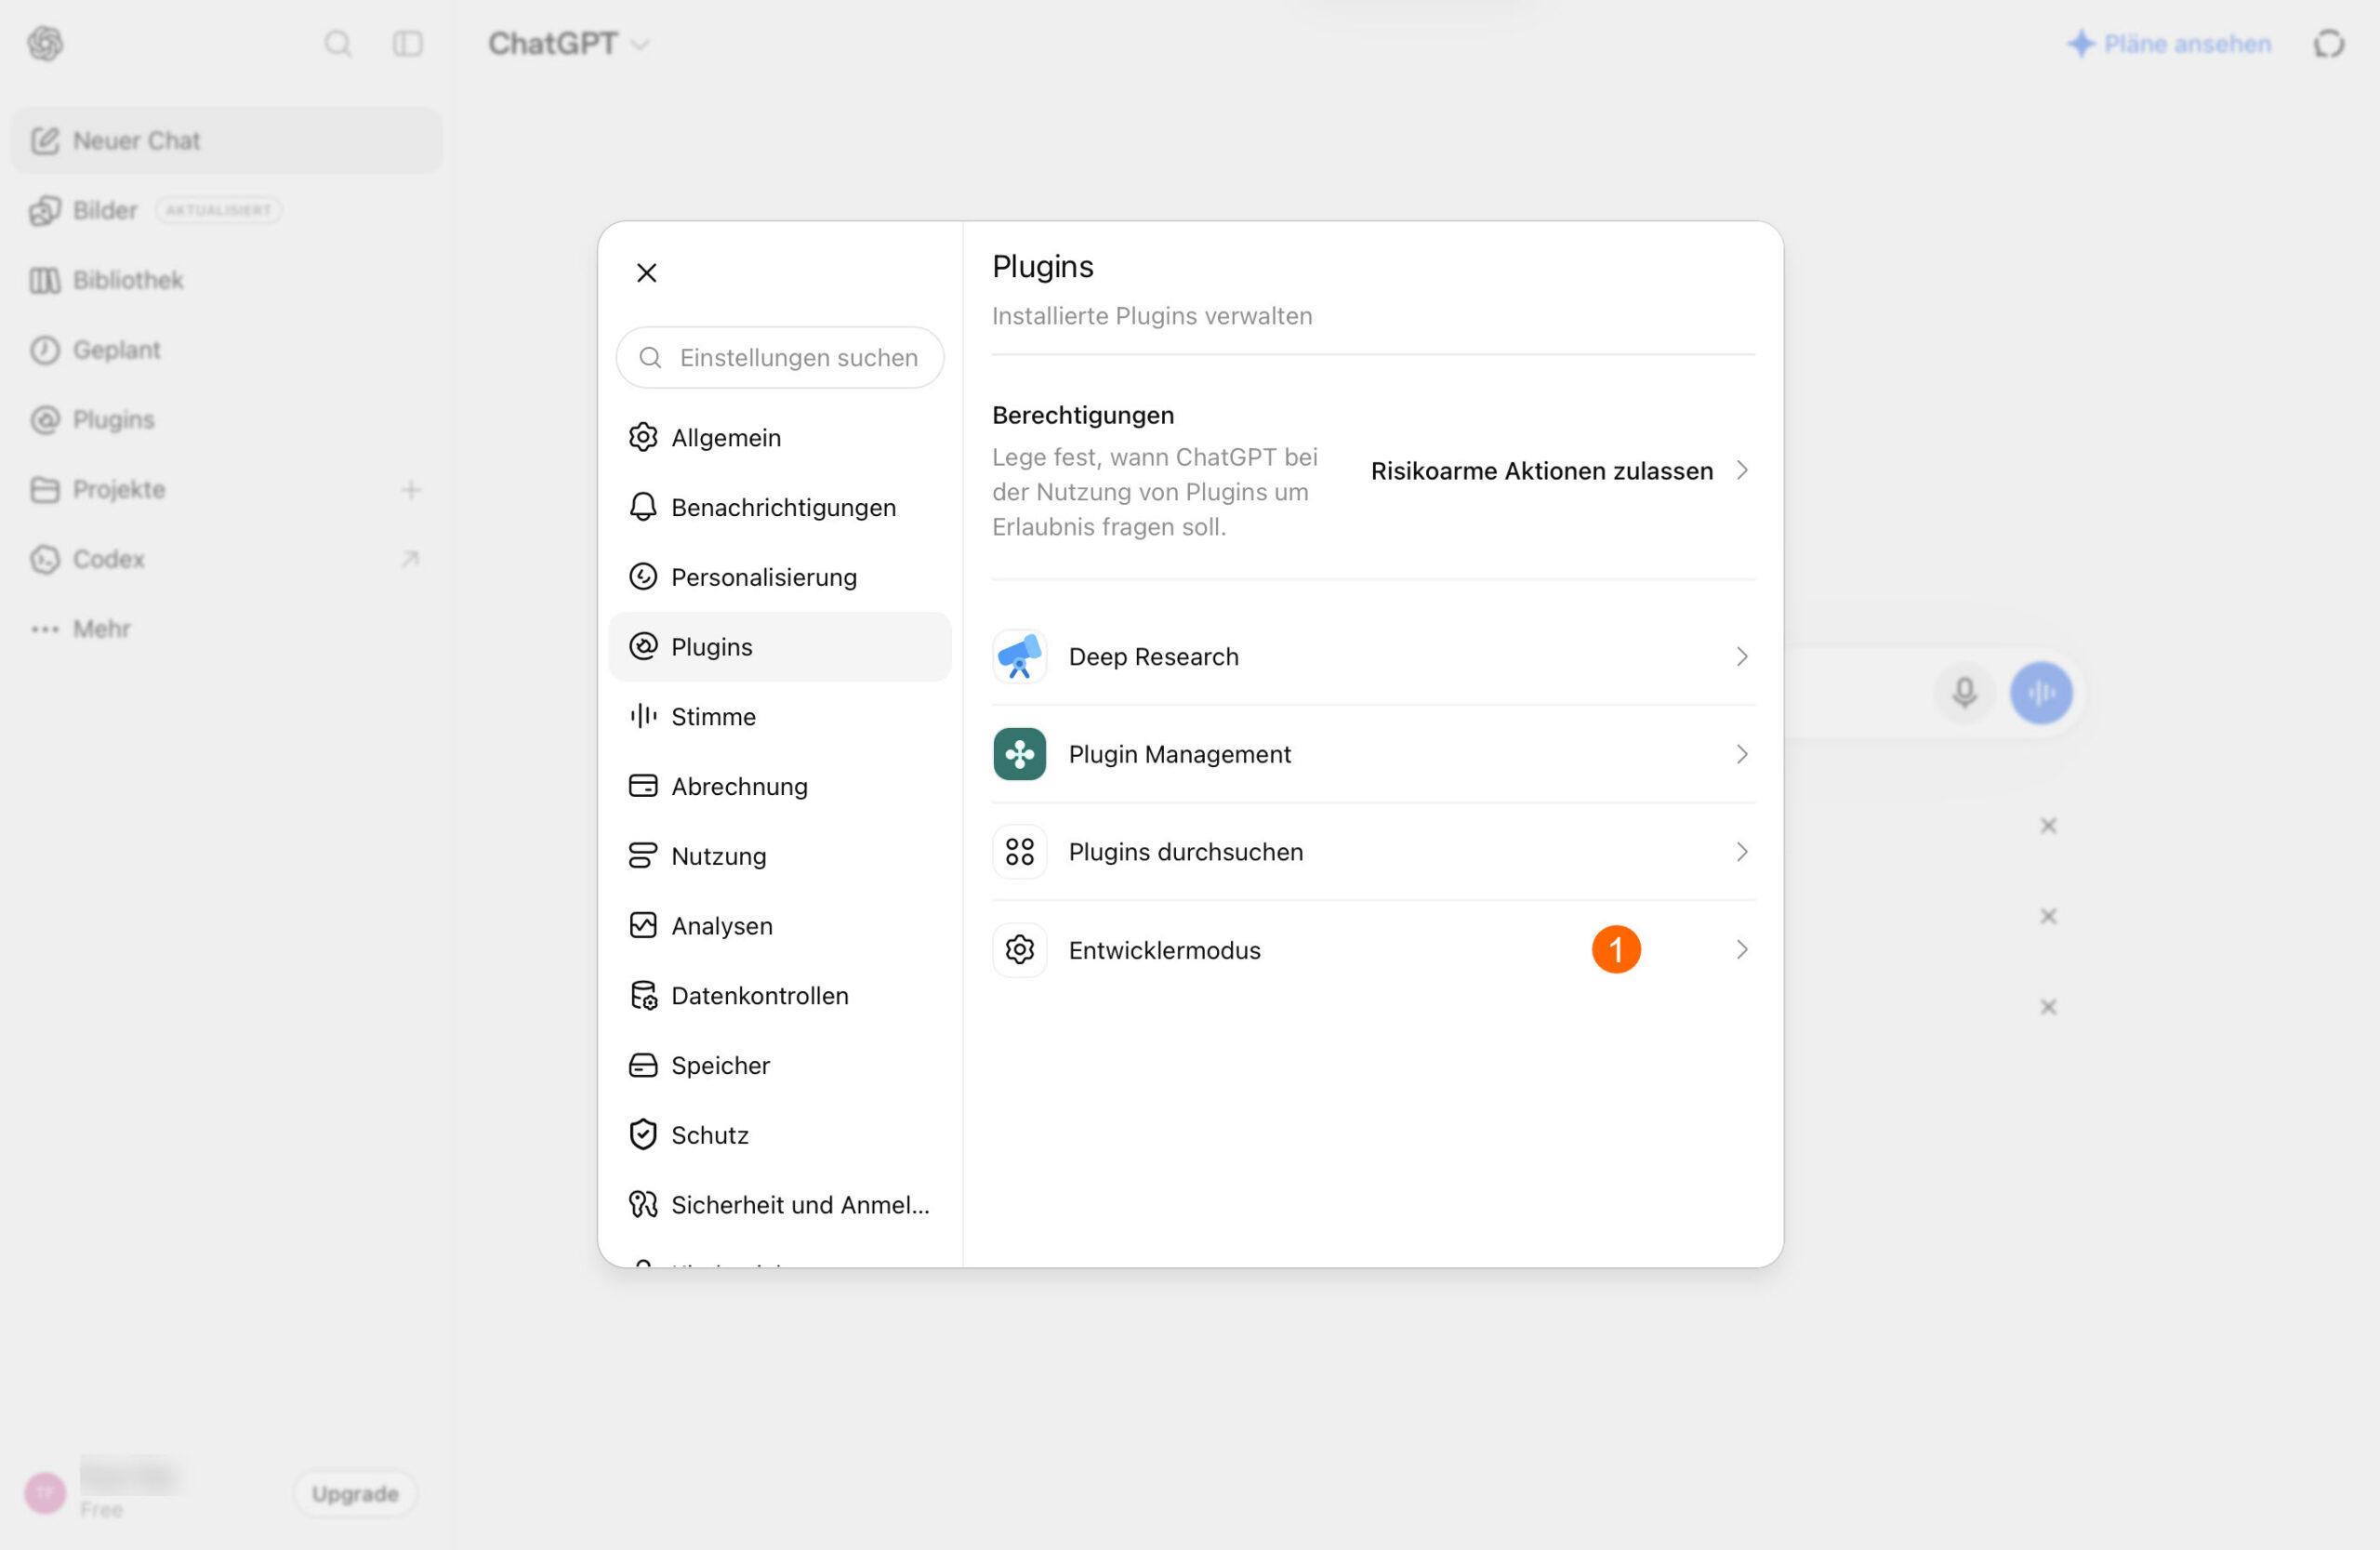Image resolution: width=2380 pixels, height=1550 pixels.
Task: Click the Entwicklermodus label text
Action: coord(1164,950)
